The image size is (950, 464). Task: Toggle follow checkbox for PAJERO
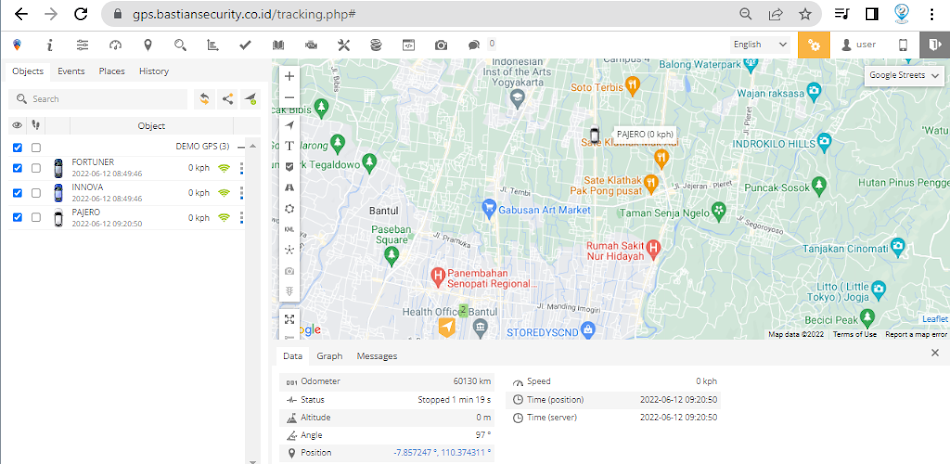pos(36,217)
